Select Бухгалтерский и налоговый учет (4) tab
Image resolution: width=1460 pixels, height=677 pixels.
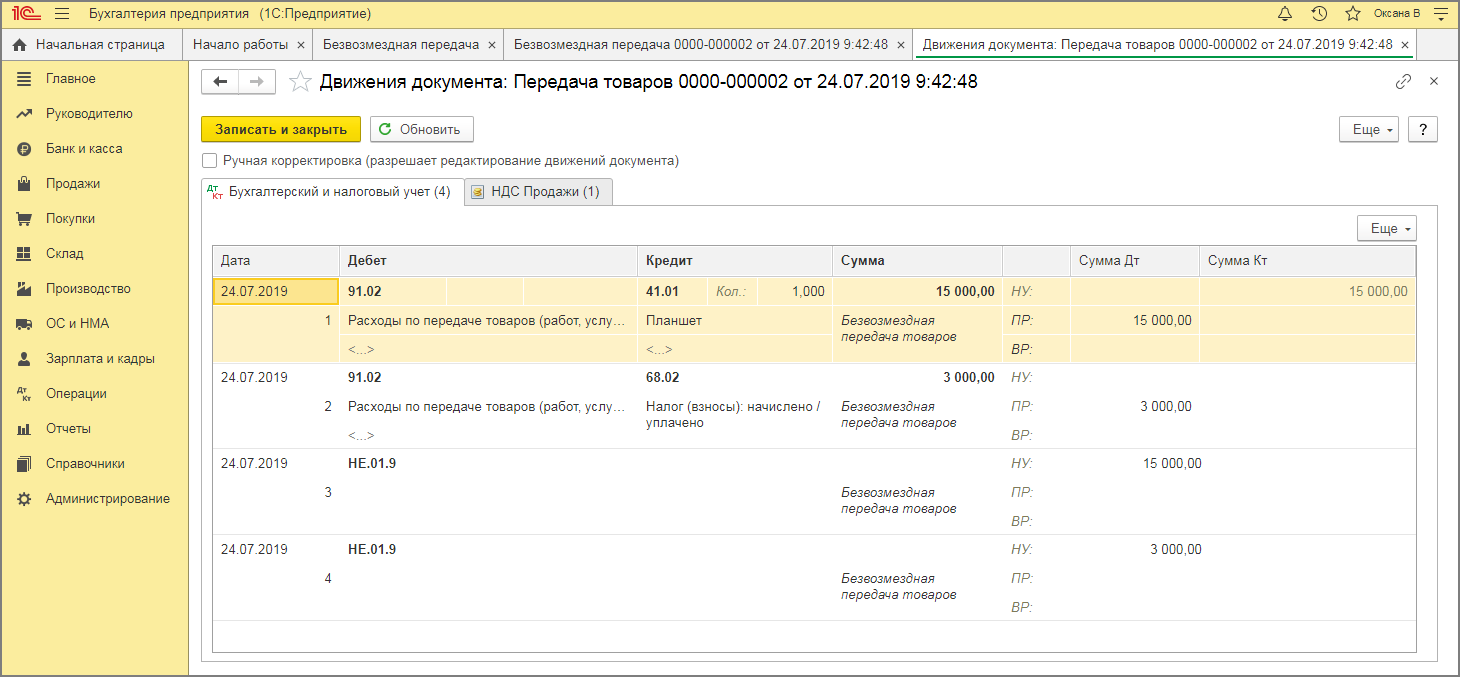[x=333, y=192]
